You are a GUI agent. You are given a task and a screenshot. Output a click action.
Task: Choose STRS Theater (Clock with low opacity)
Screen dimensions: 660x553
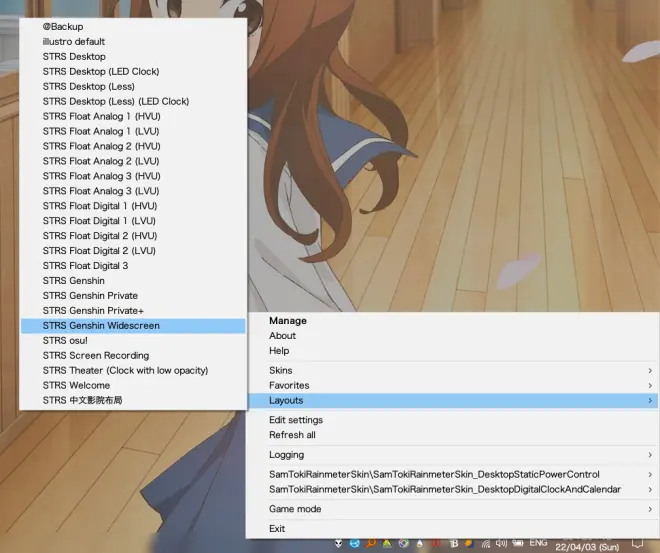click(133, 370)
